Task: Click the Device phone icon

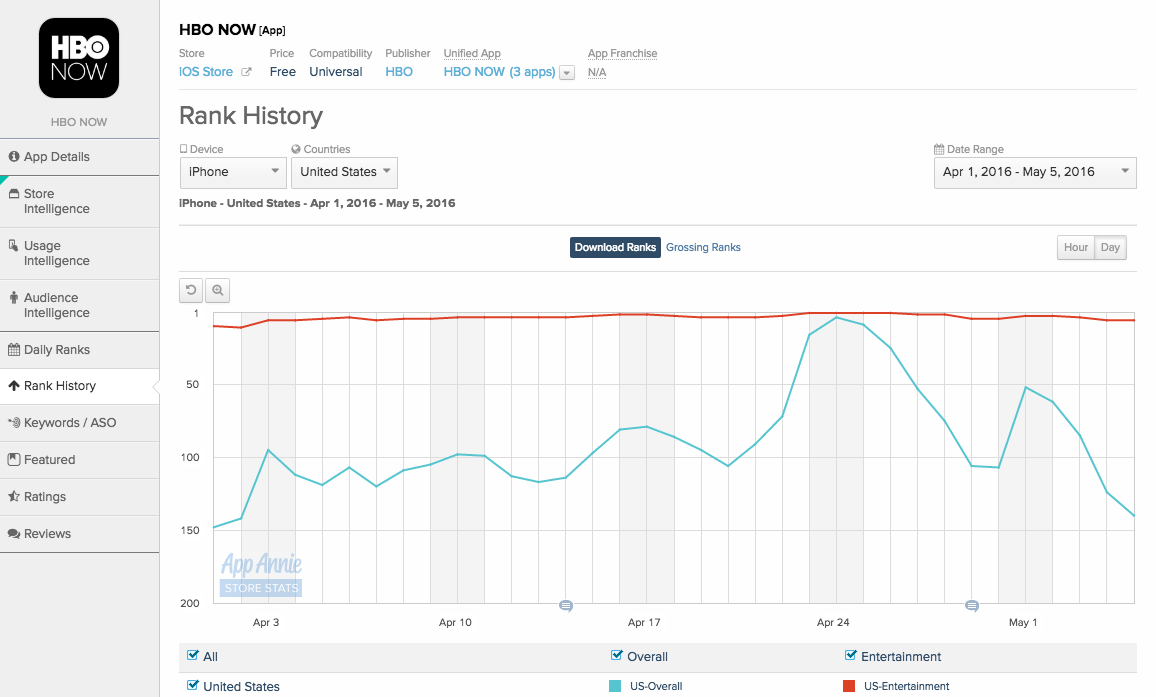Action: coord(184,149)
